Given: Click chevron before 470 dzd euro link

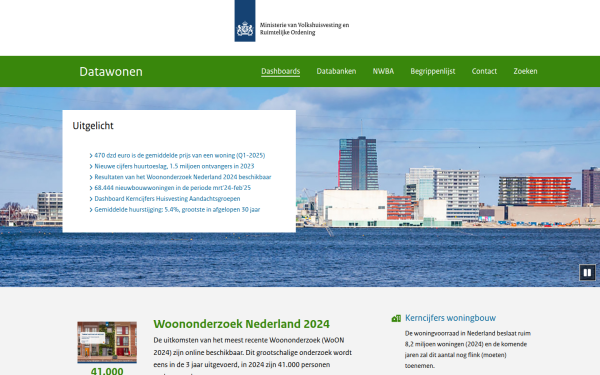Looking at the screenshot, I should click(91, 156).
